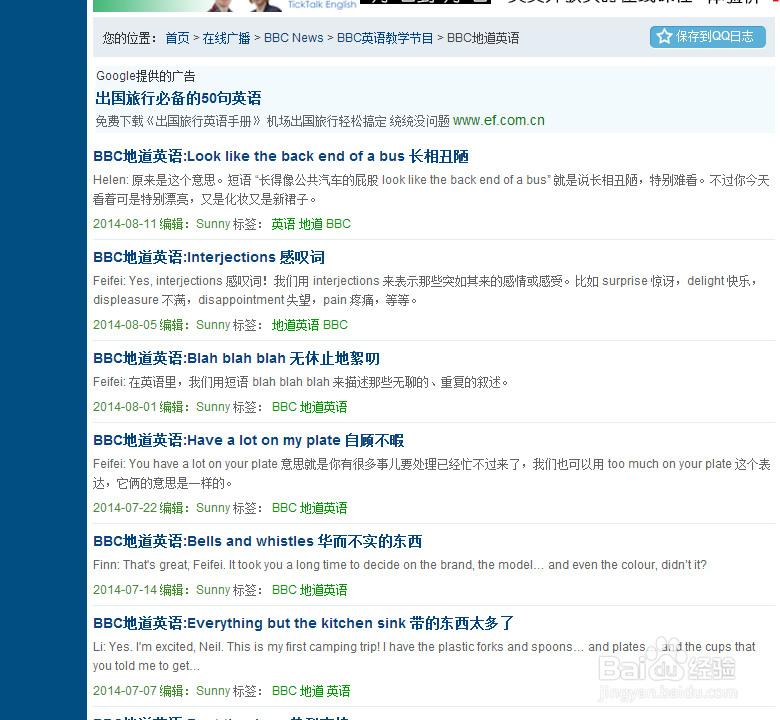Click Google提供的广告 label
Image resolution: width=780 pixels, height=720 pixels.
click(145, 76)
